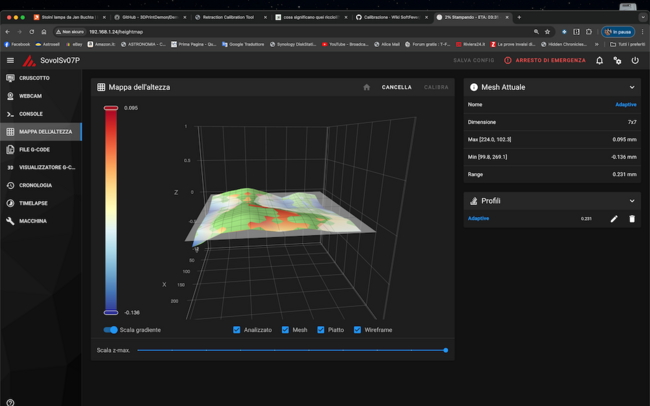Click the hamburger menu icon
The image size is (650, 406).
coord(10,61)
